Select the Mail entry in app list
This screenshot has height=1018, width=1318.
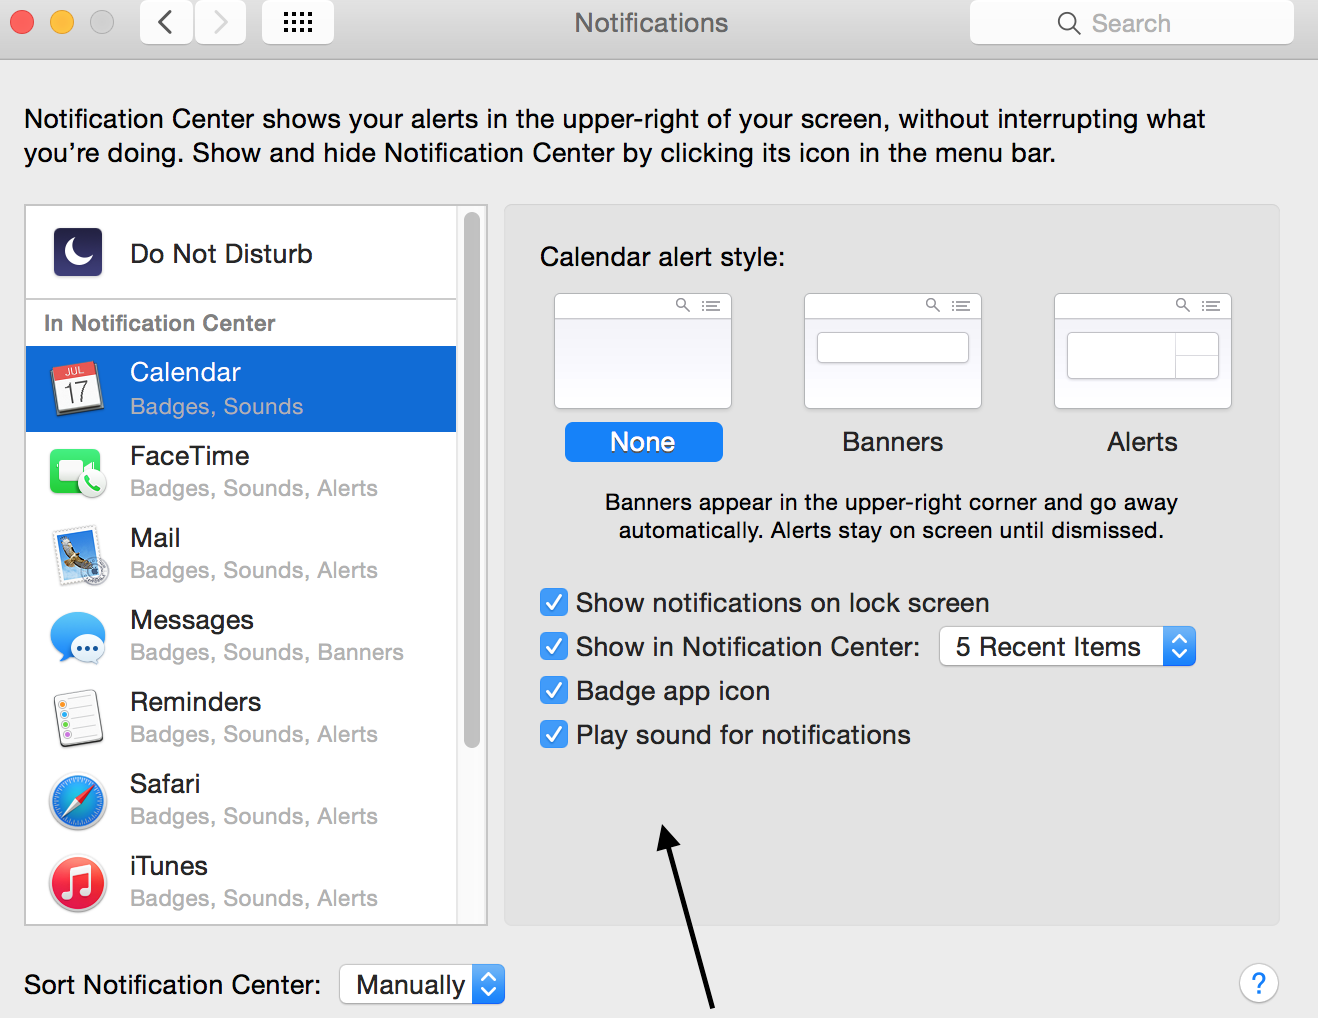tap(241, 554)
